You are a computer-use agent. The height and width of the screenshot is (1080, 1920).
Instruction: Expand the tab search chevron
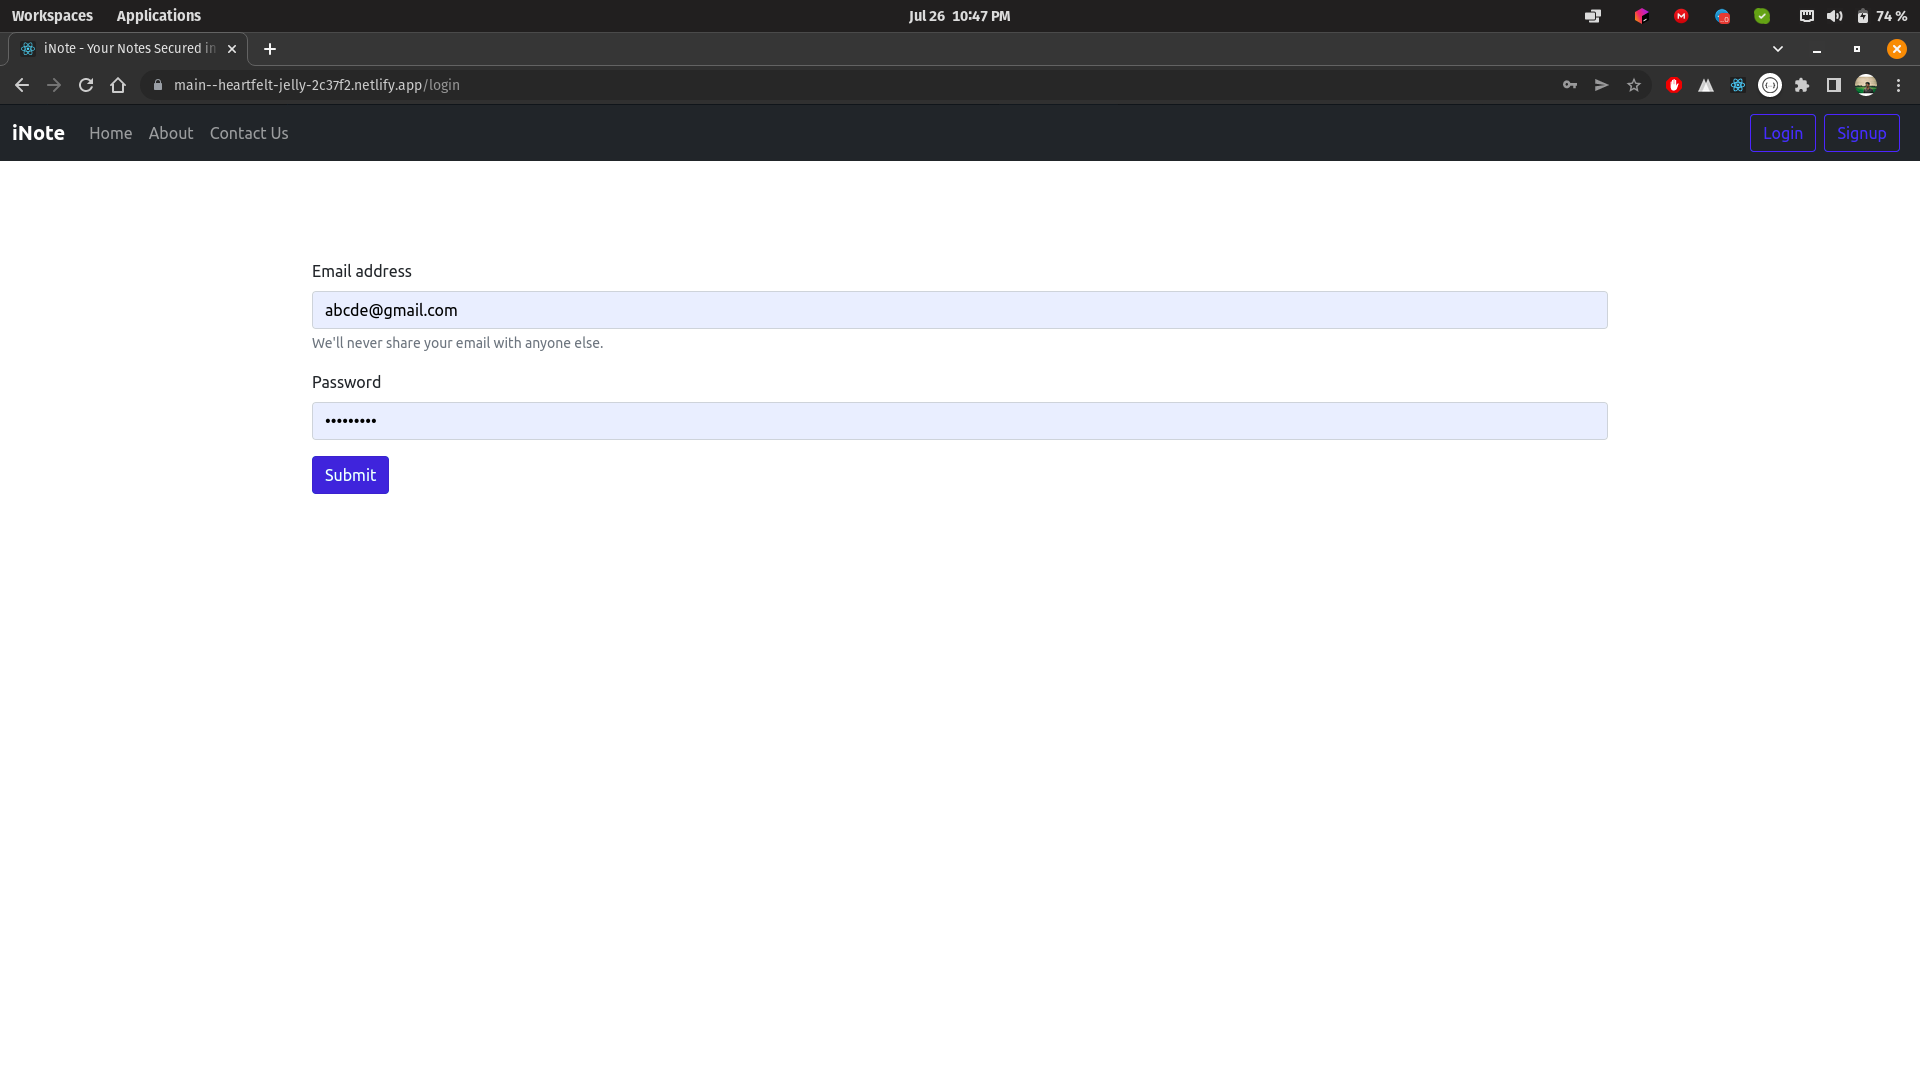(1778, 49)
